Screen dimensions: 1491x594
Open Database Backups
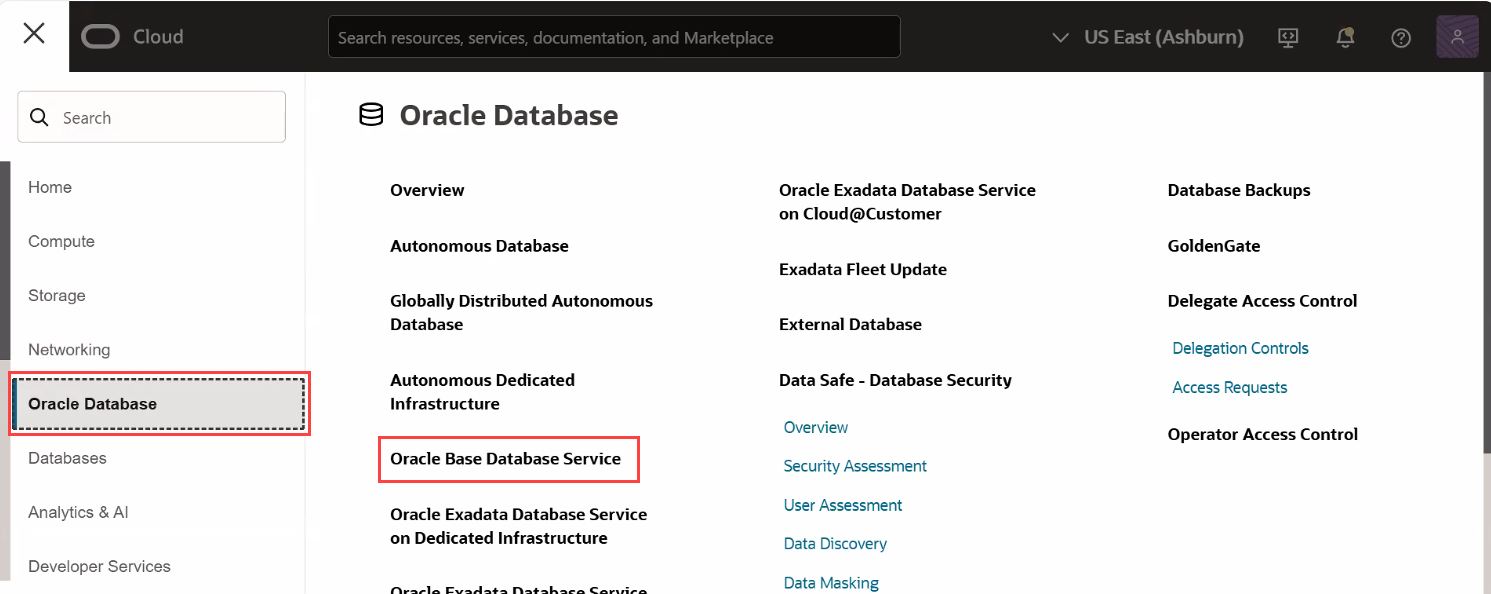click(1239, 190)
